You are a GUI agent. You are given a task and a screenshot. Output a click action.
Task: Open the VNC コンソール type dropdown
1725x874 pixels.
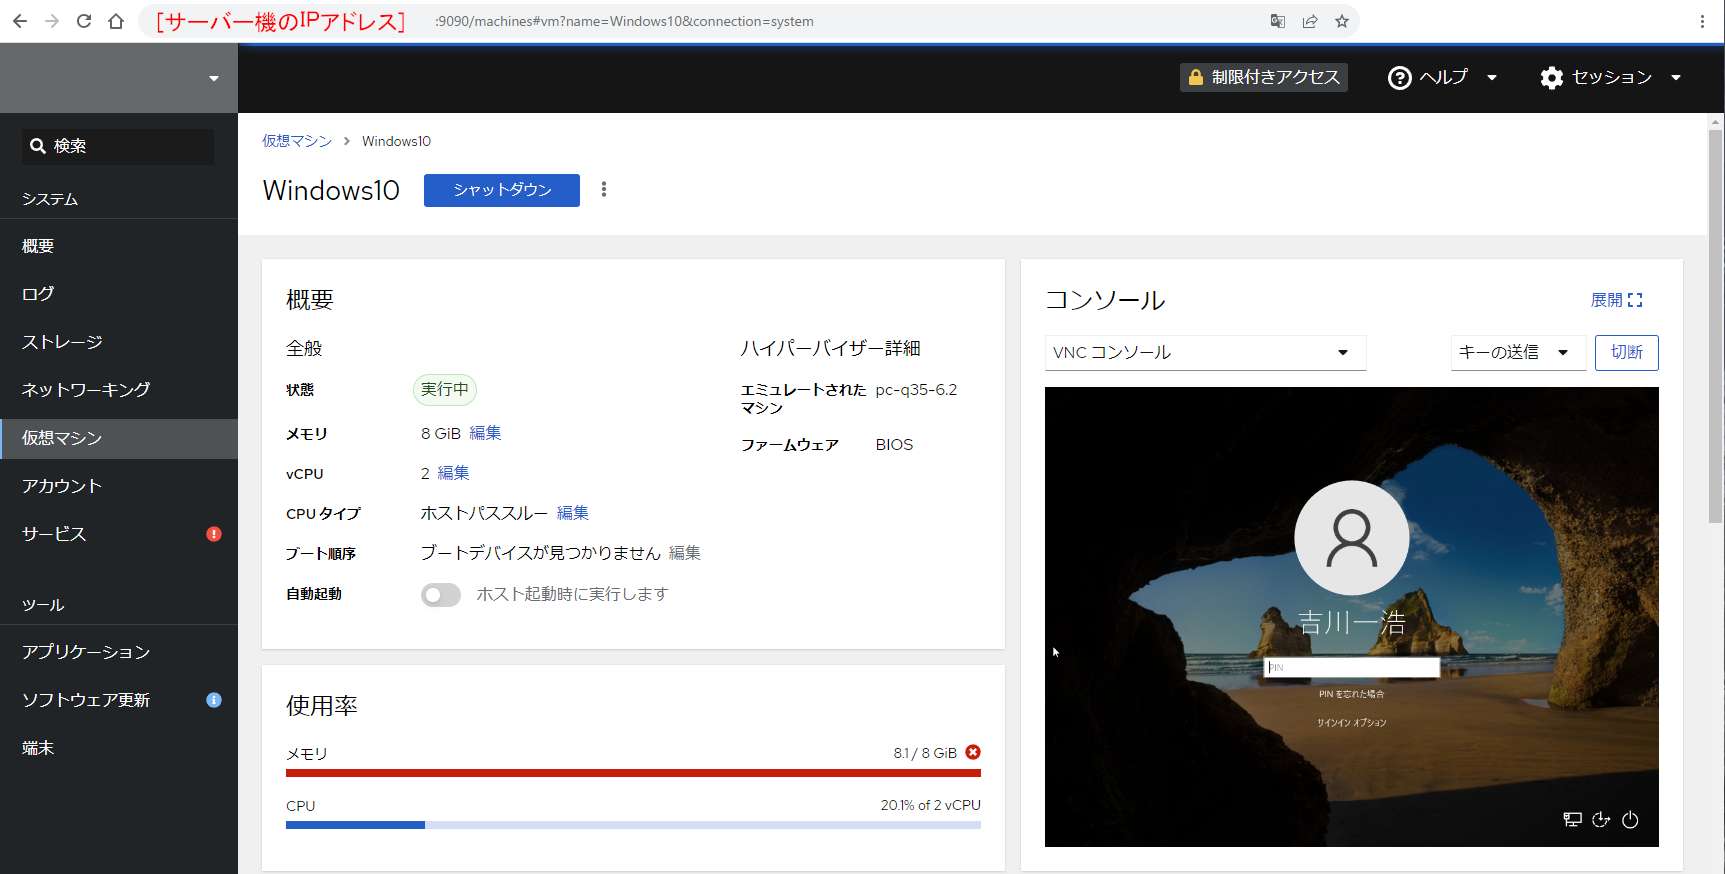tap(1205, 352)
